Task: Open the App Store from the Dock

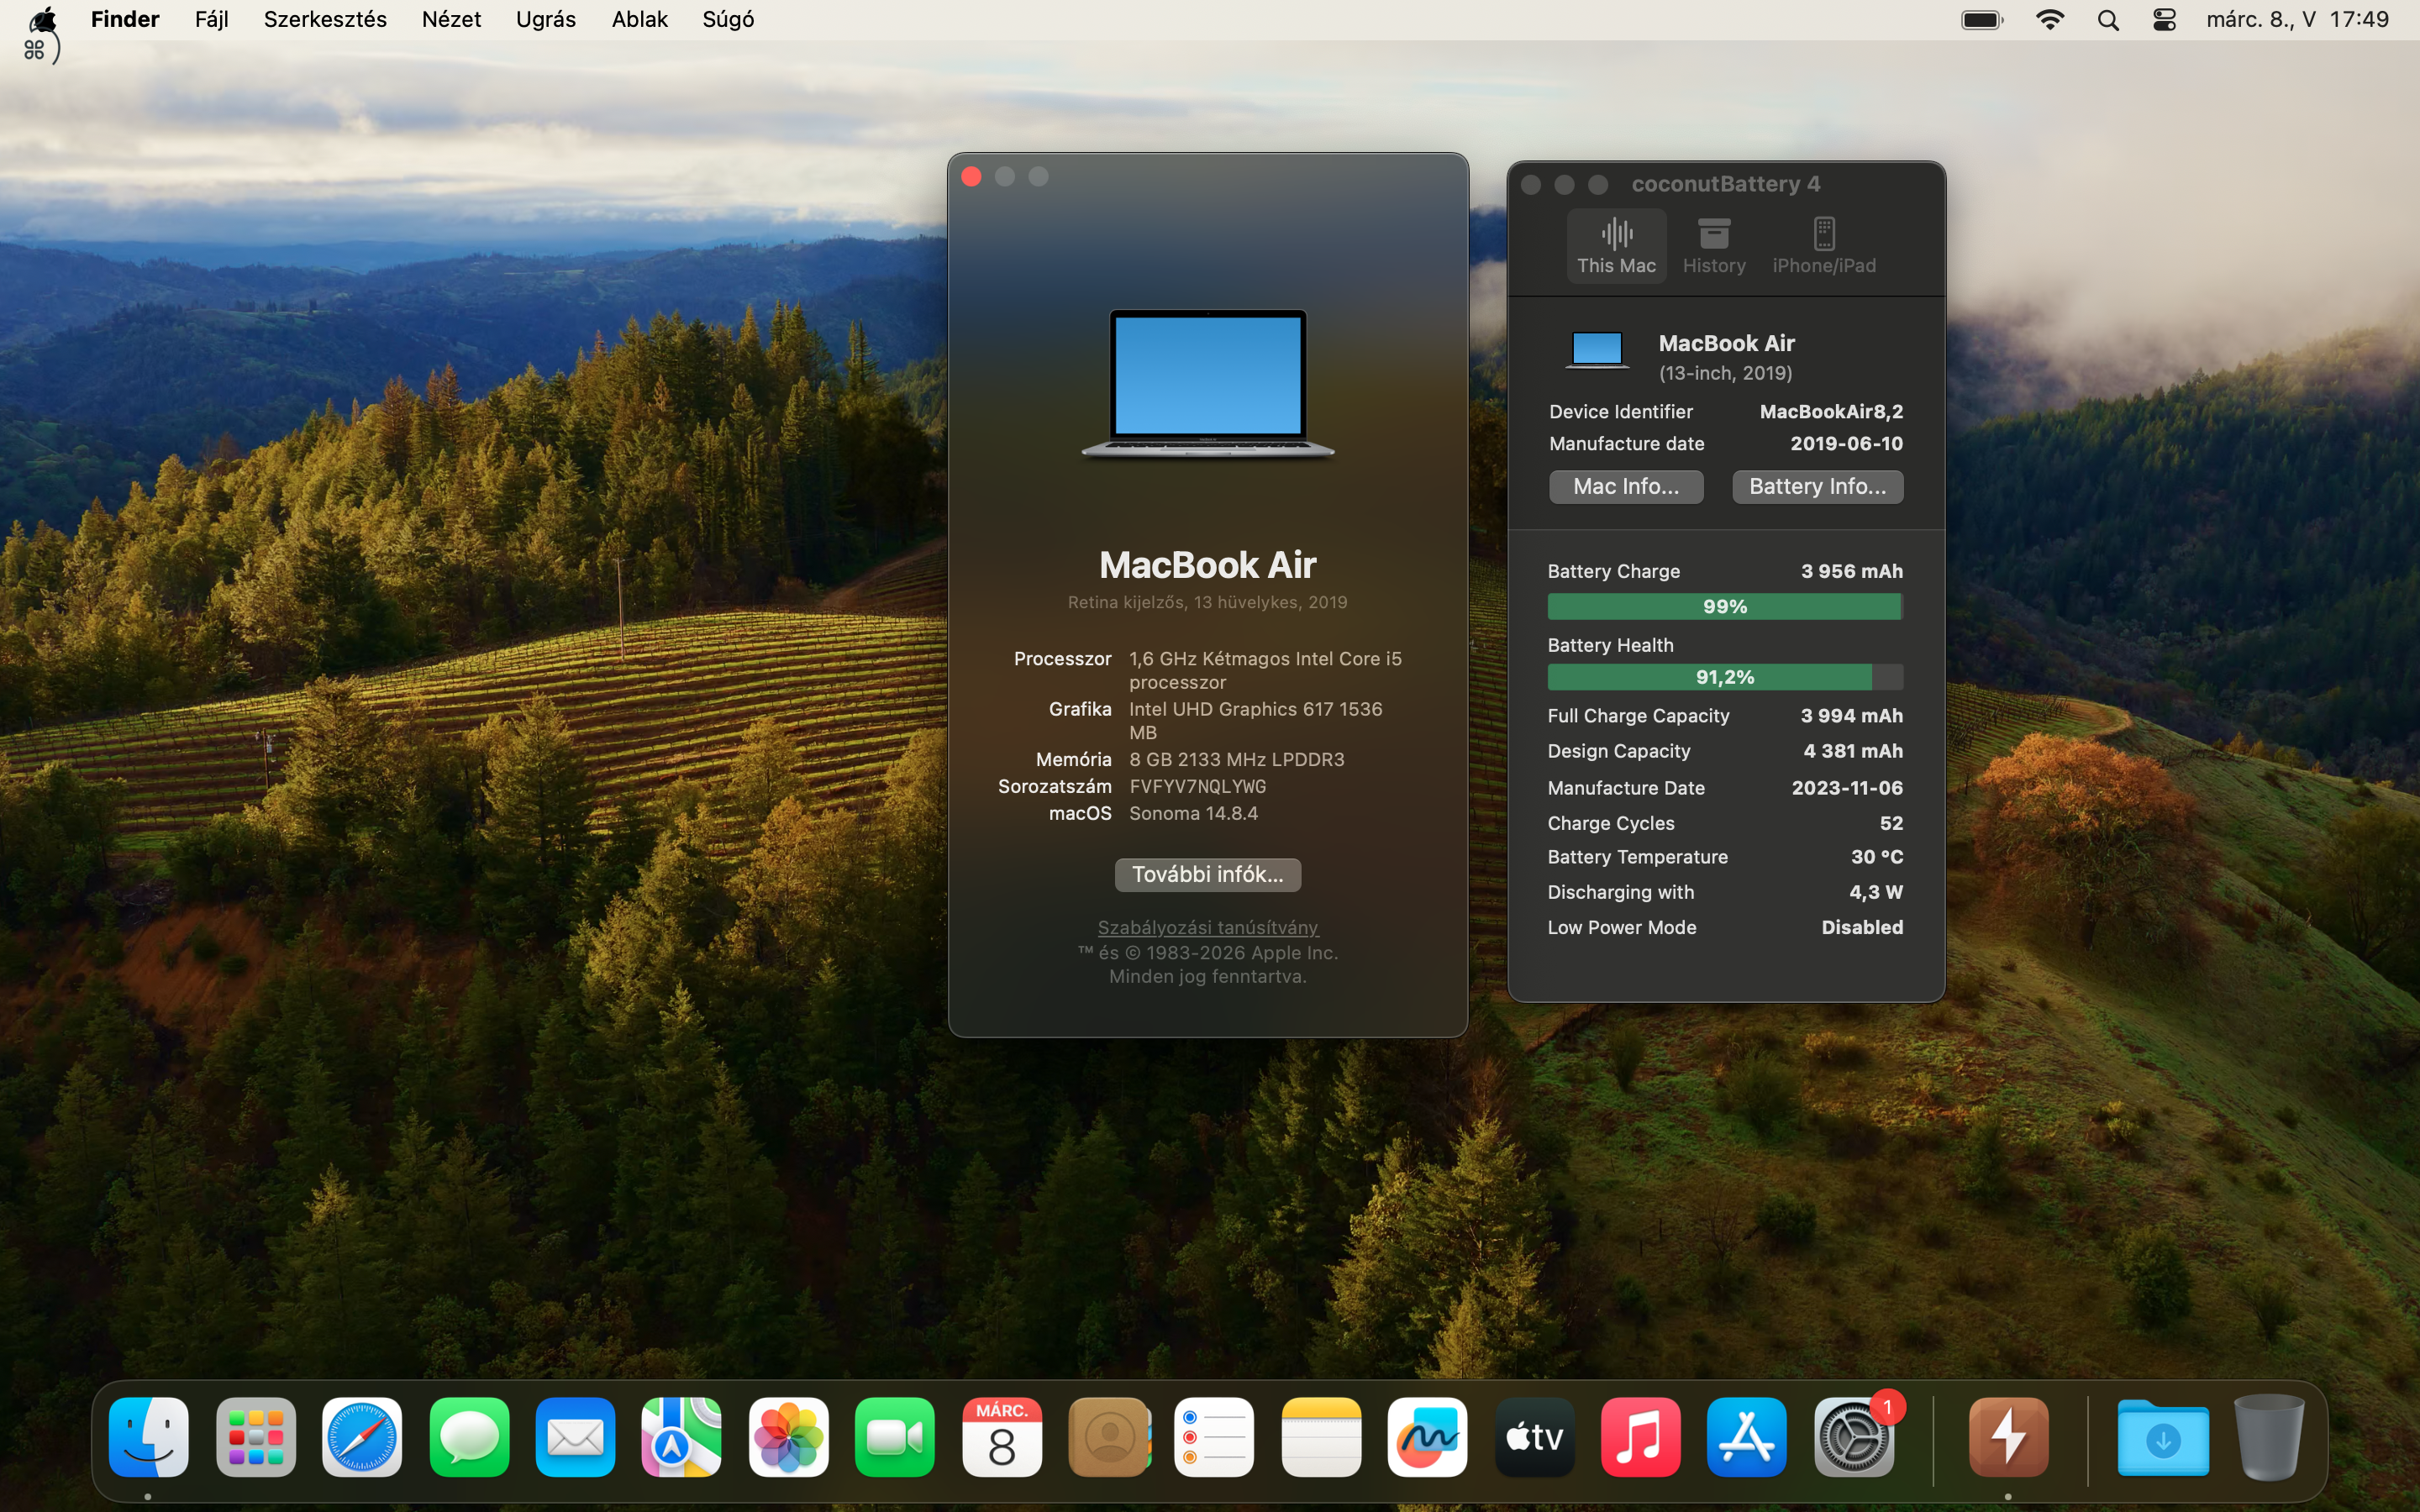Action: point(1746,1436)
